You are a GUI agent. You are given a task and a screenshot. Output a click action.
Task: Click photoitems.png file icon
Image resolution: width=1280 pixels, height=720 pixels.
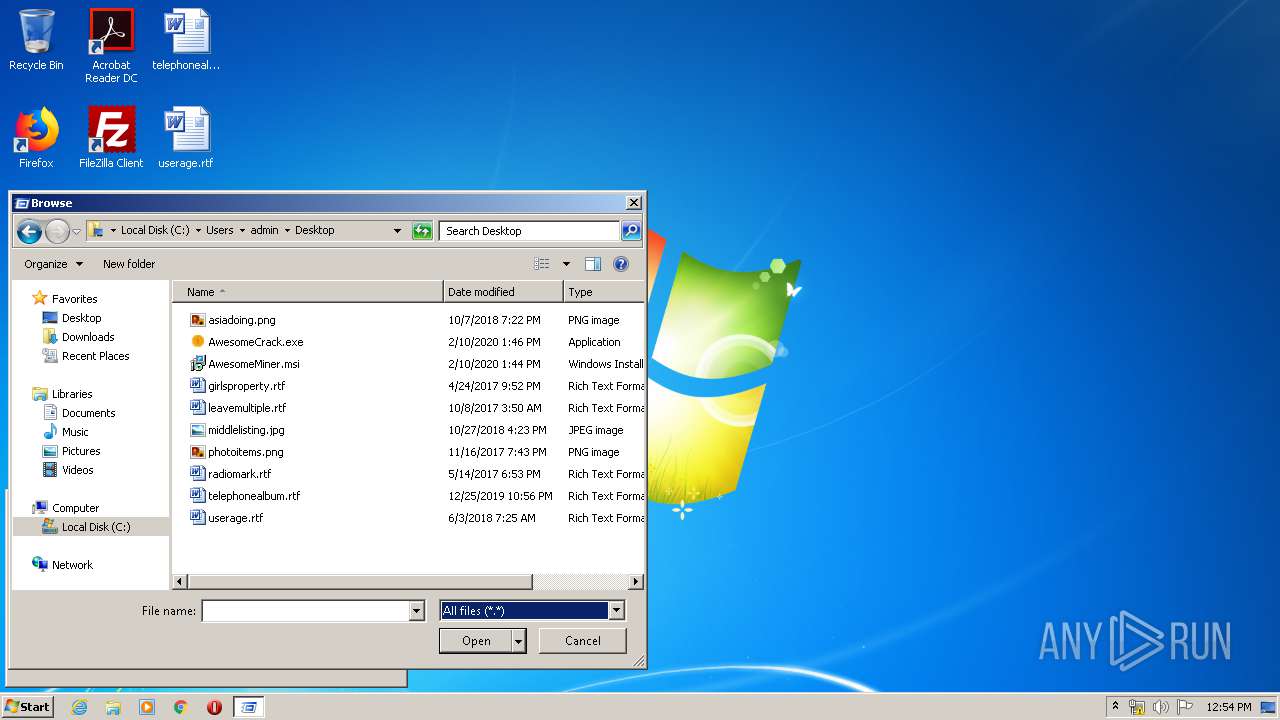click(198, 452)
